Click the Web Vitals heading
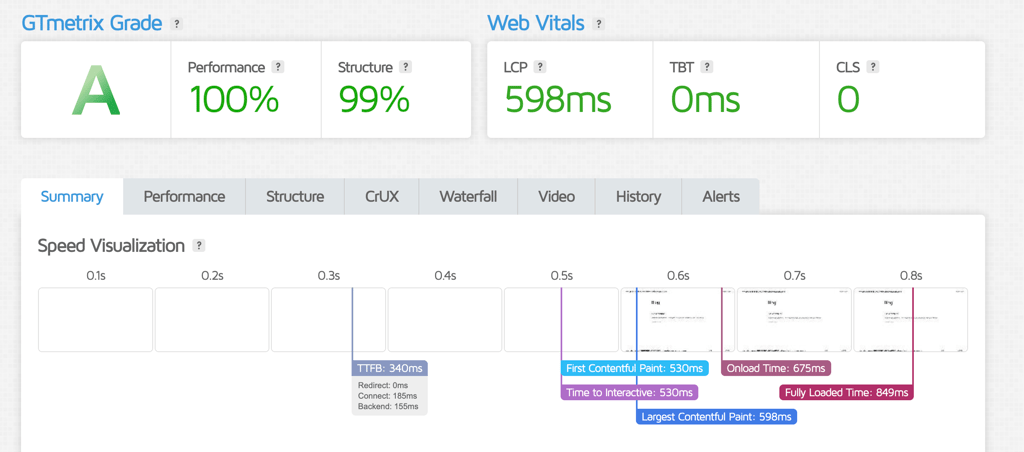 click(536, 24)
